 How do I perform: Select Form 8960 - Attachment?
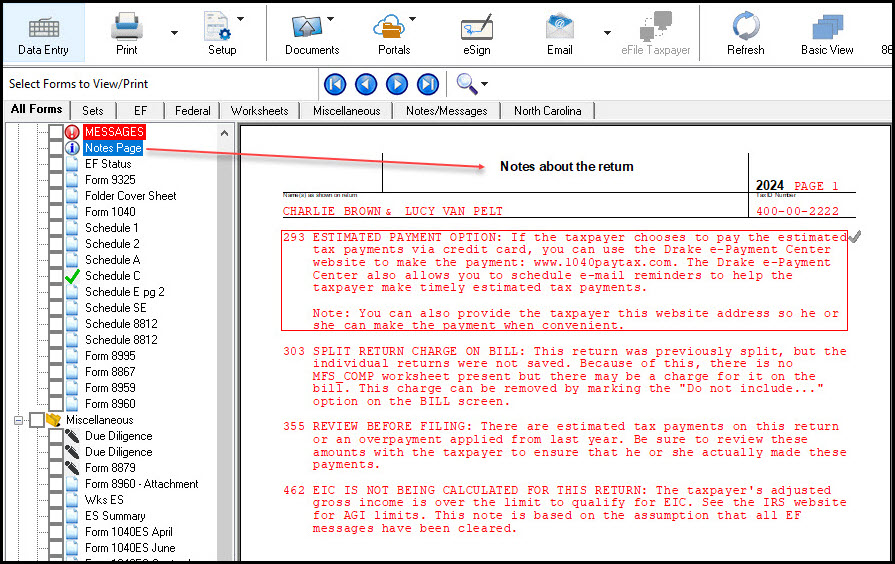click(x=142, y=484)
